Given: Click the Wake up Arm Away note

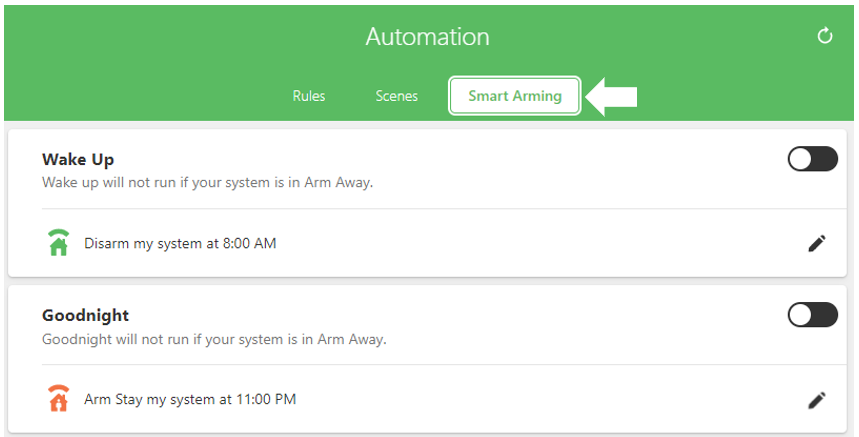Looking at the screenshot, I should [207, 182].
